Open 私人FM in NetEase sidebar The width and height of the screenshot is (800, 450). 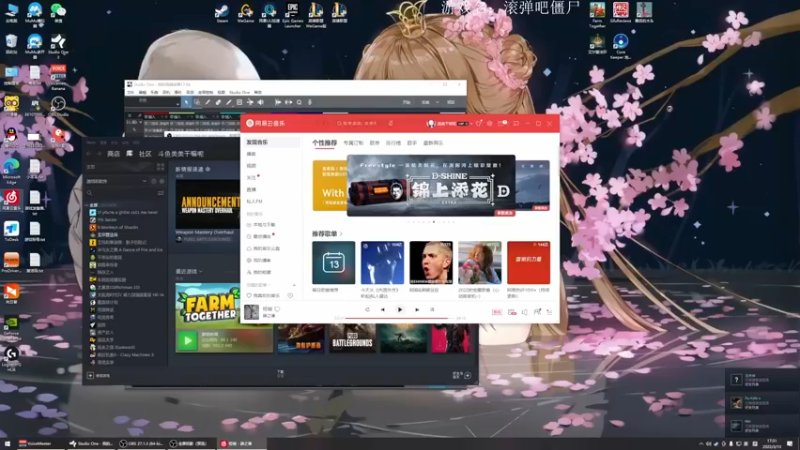tap(255, 202)
